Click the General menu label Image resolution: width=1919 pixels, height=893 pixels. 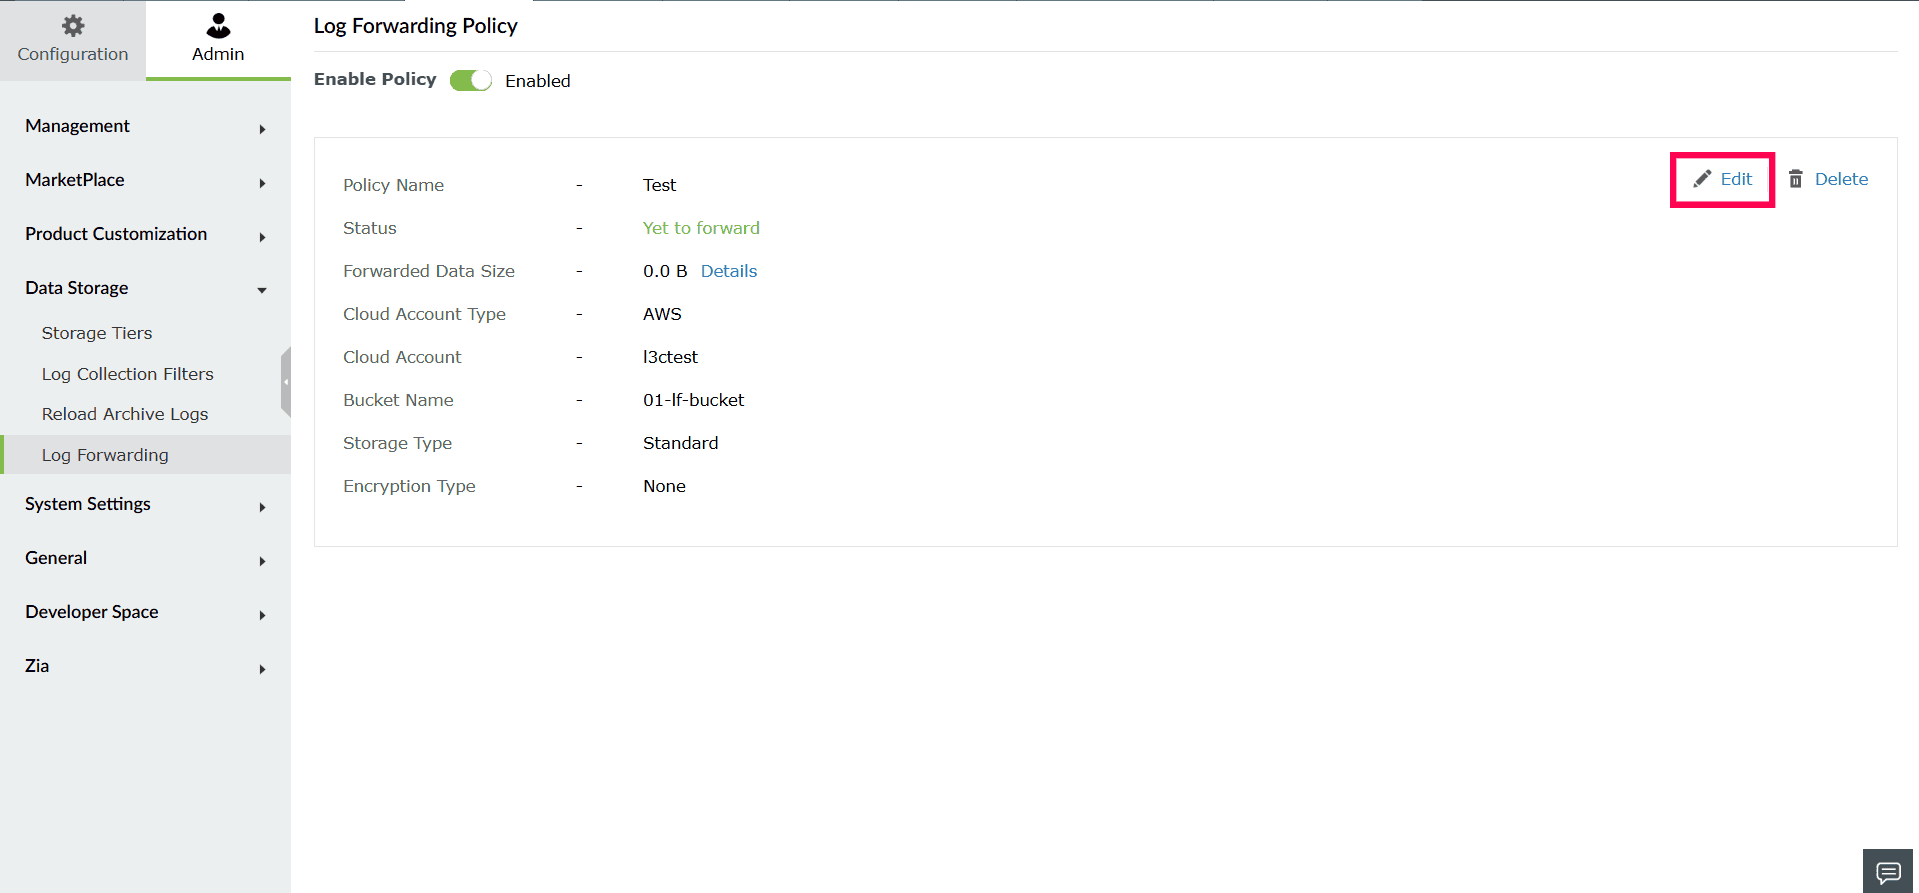point(56,558)
